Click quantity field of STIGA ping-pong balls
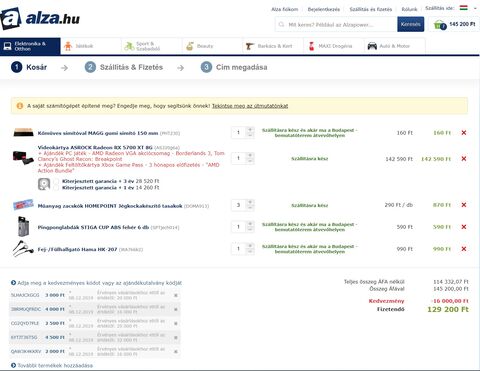This screenshot has width=480, height=371. pyautogui.click(x=239, y=227)
